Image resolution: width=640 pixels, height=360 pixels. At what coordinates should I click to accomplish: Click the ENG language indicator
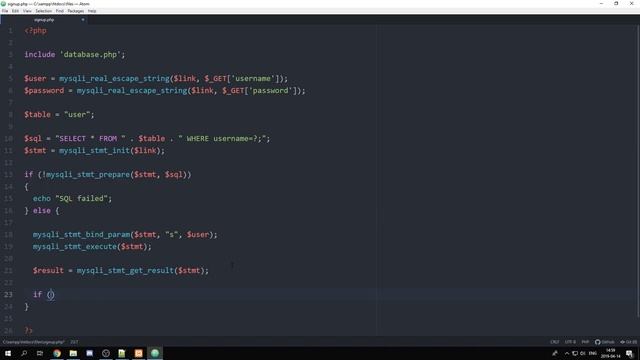(593, 353)
